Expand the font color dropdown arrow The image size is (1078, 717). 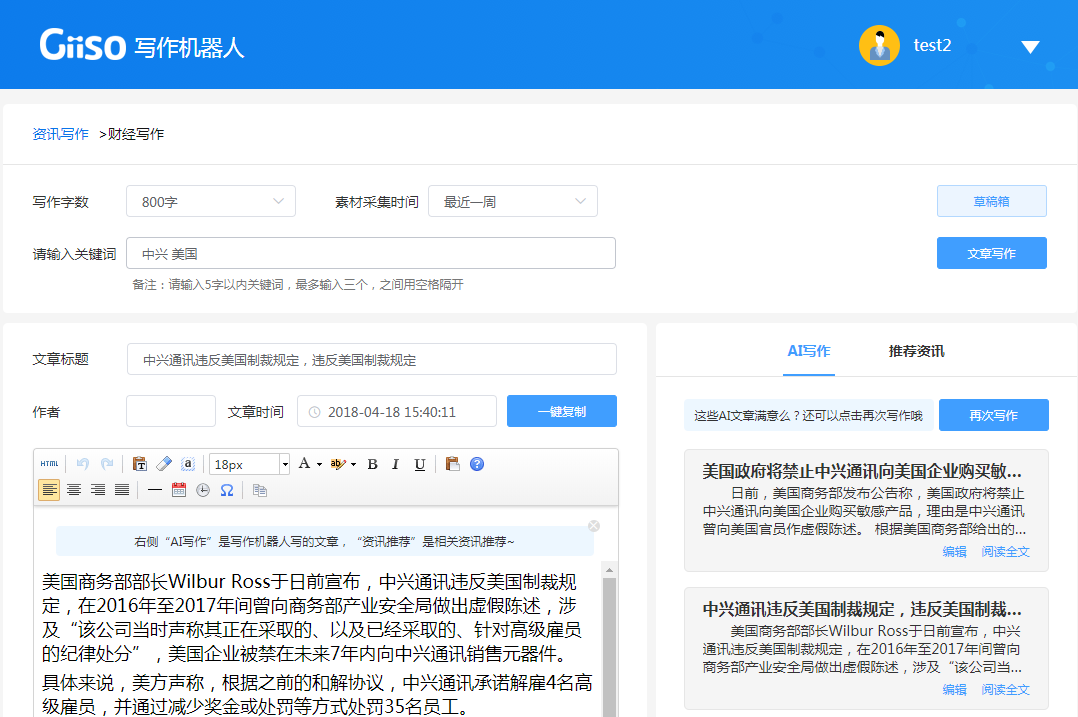[320, 465]
